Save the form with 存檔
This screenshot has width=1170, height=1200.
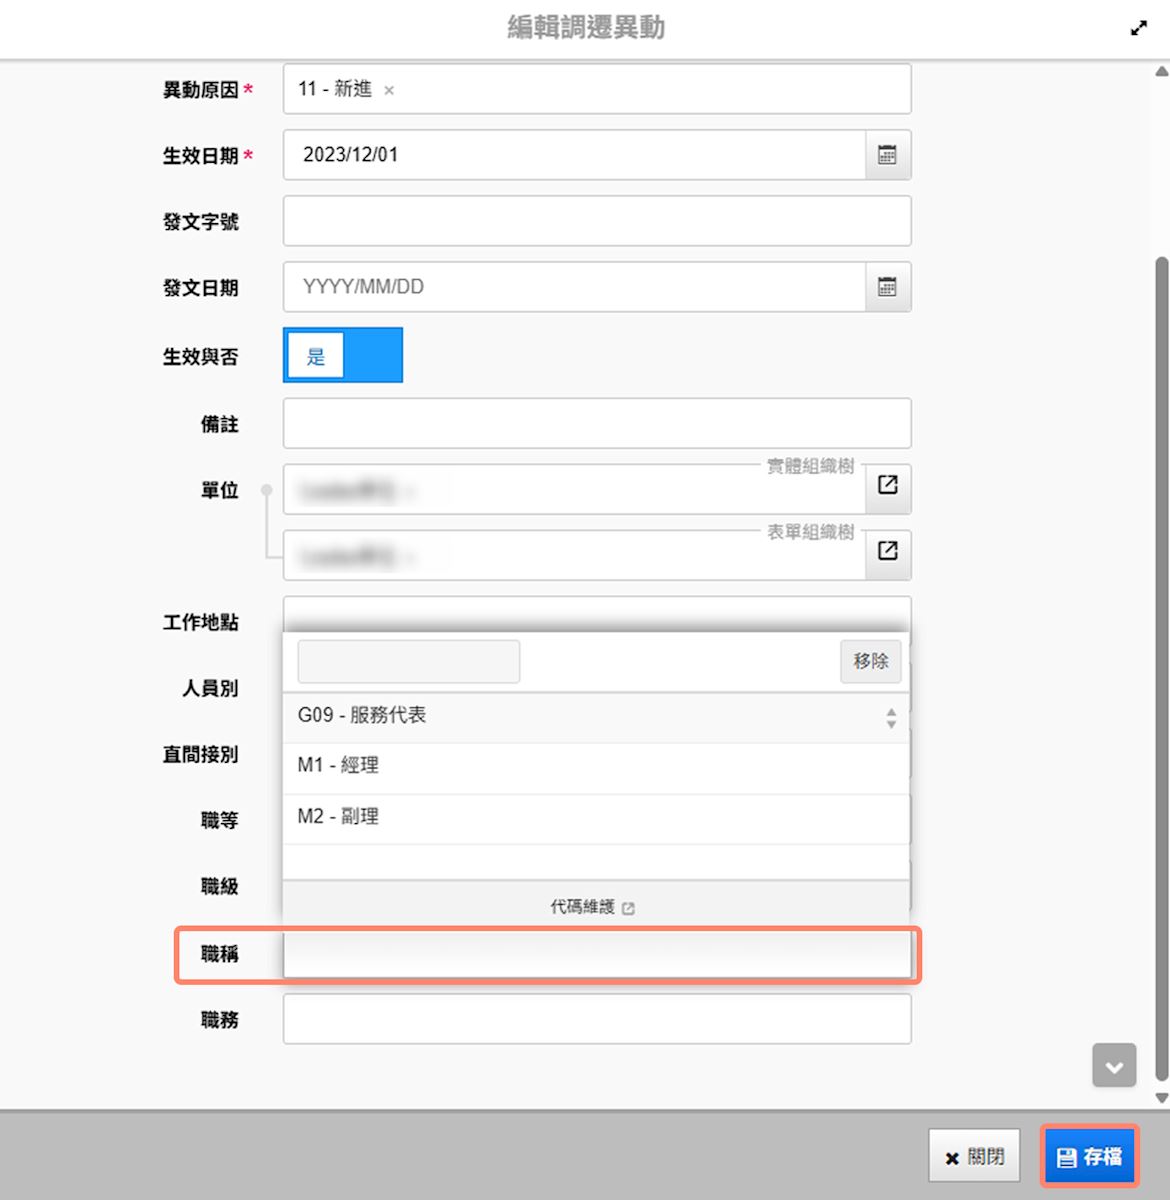point(1089,1157)
